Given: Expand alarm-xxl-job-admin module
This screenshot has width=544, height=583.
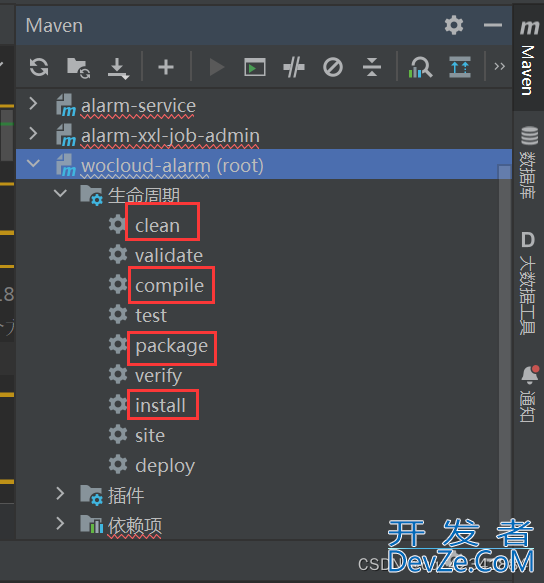Looking at the screenshot, I should tap(33, 133).
